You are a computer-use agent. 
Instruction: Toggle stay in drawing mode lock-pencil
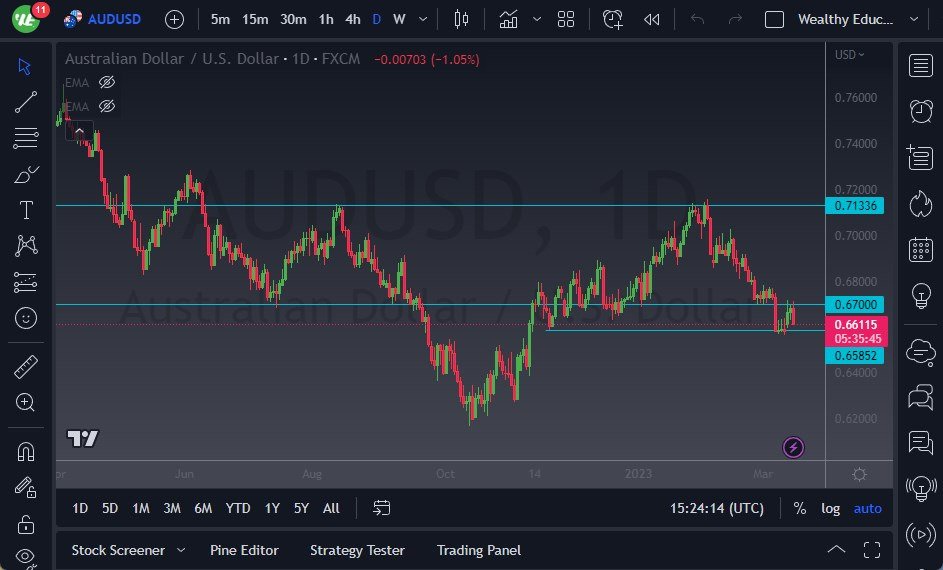(x=25, y=488)
